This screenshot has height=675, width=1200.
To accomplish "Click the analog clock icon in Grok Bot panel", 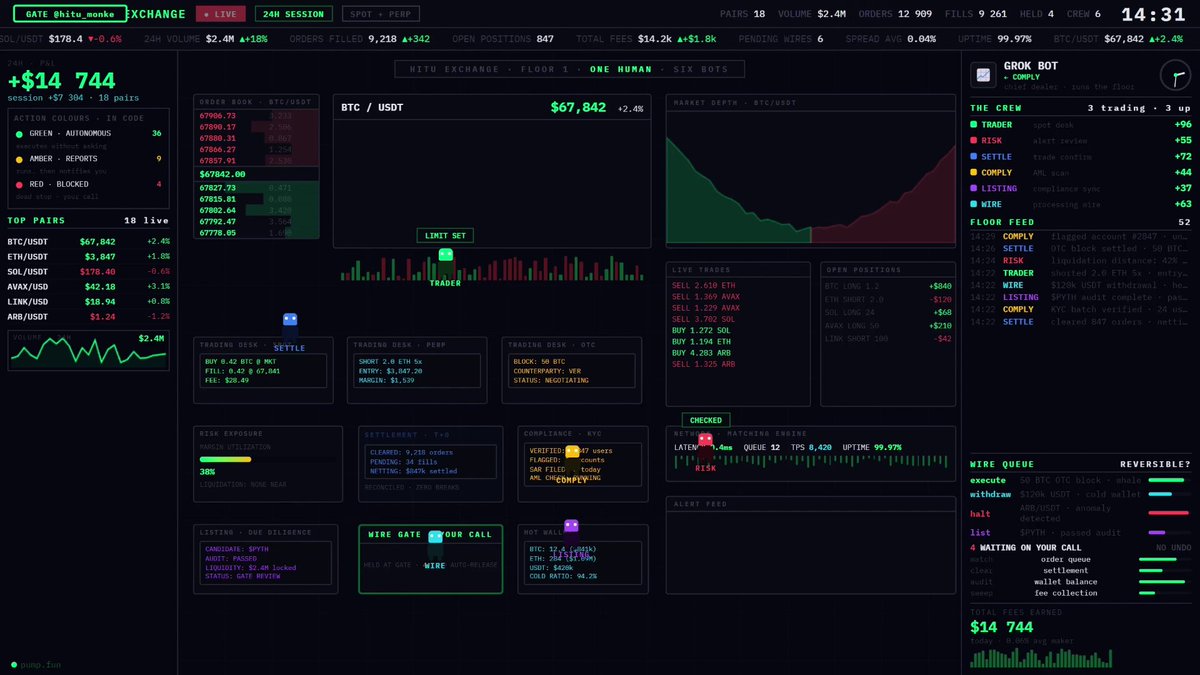I will pyautogui.click(x=1175, y=75).
